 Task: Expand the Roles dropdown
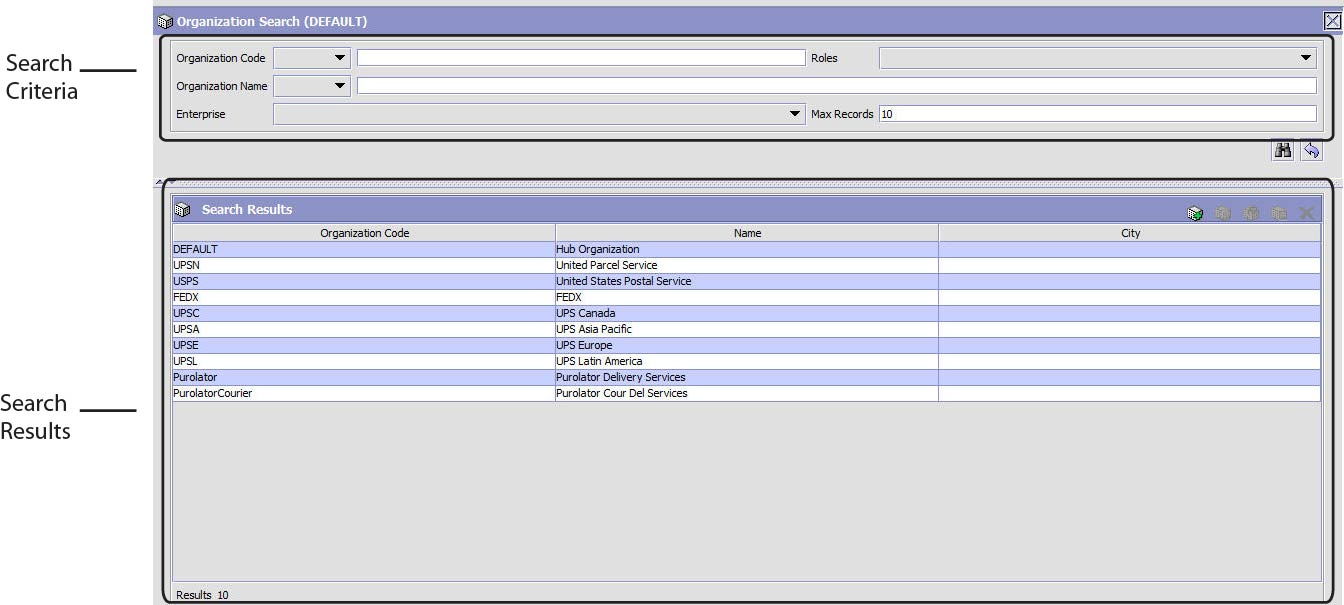1098,58
